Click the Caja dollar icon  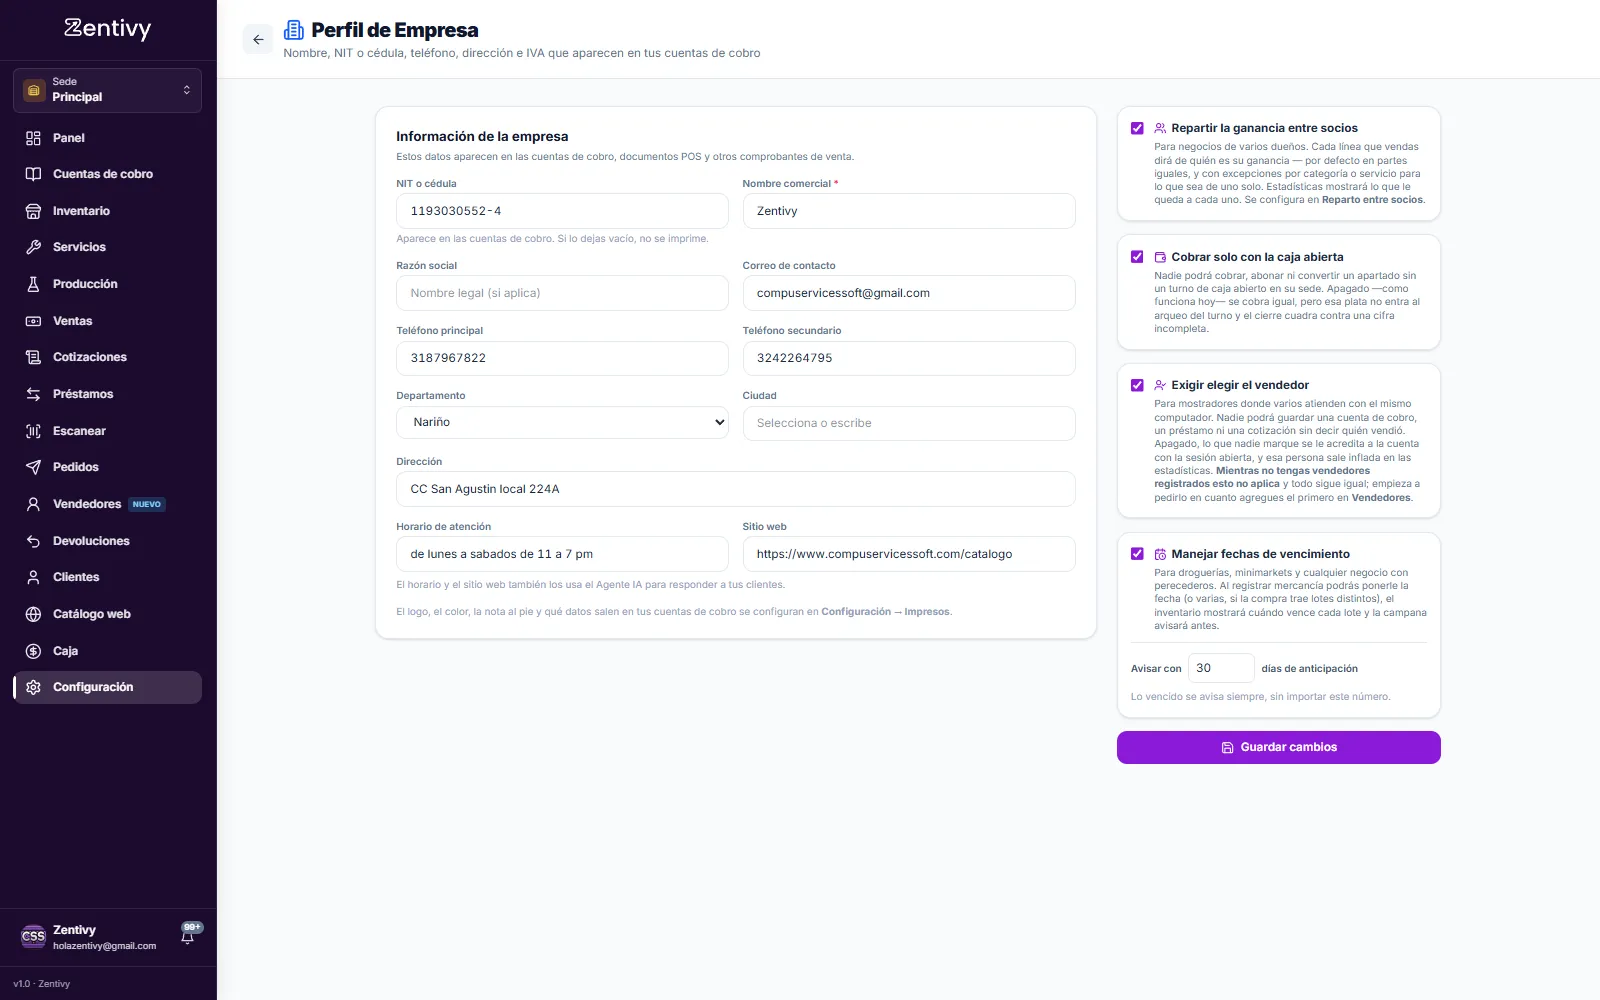point(33,651)
